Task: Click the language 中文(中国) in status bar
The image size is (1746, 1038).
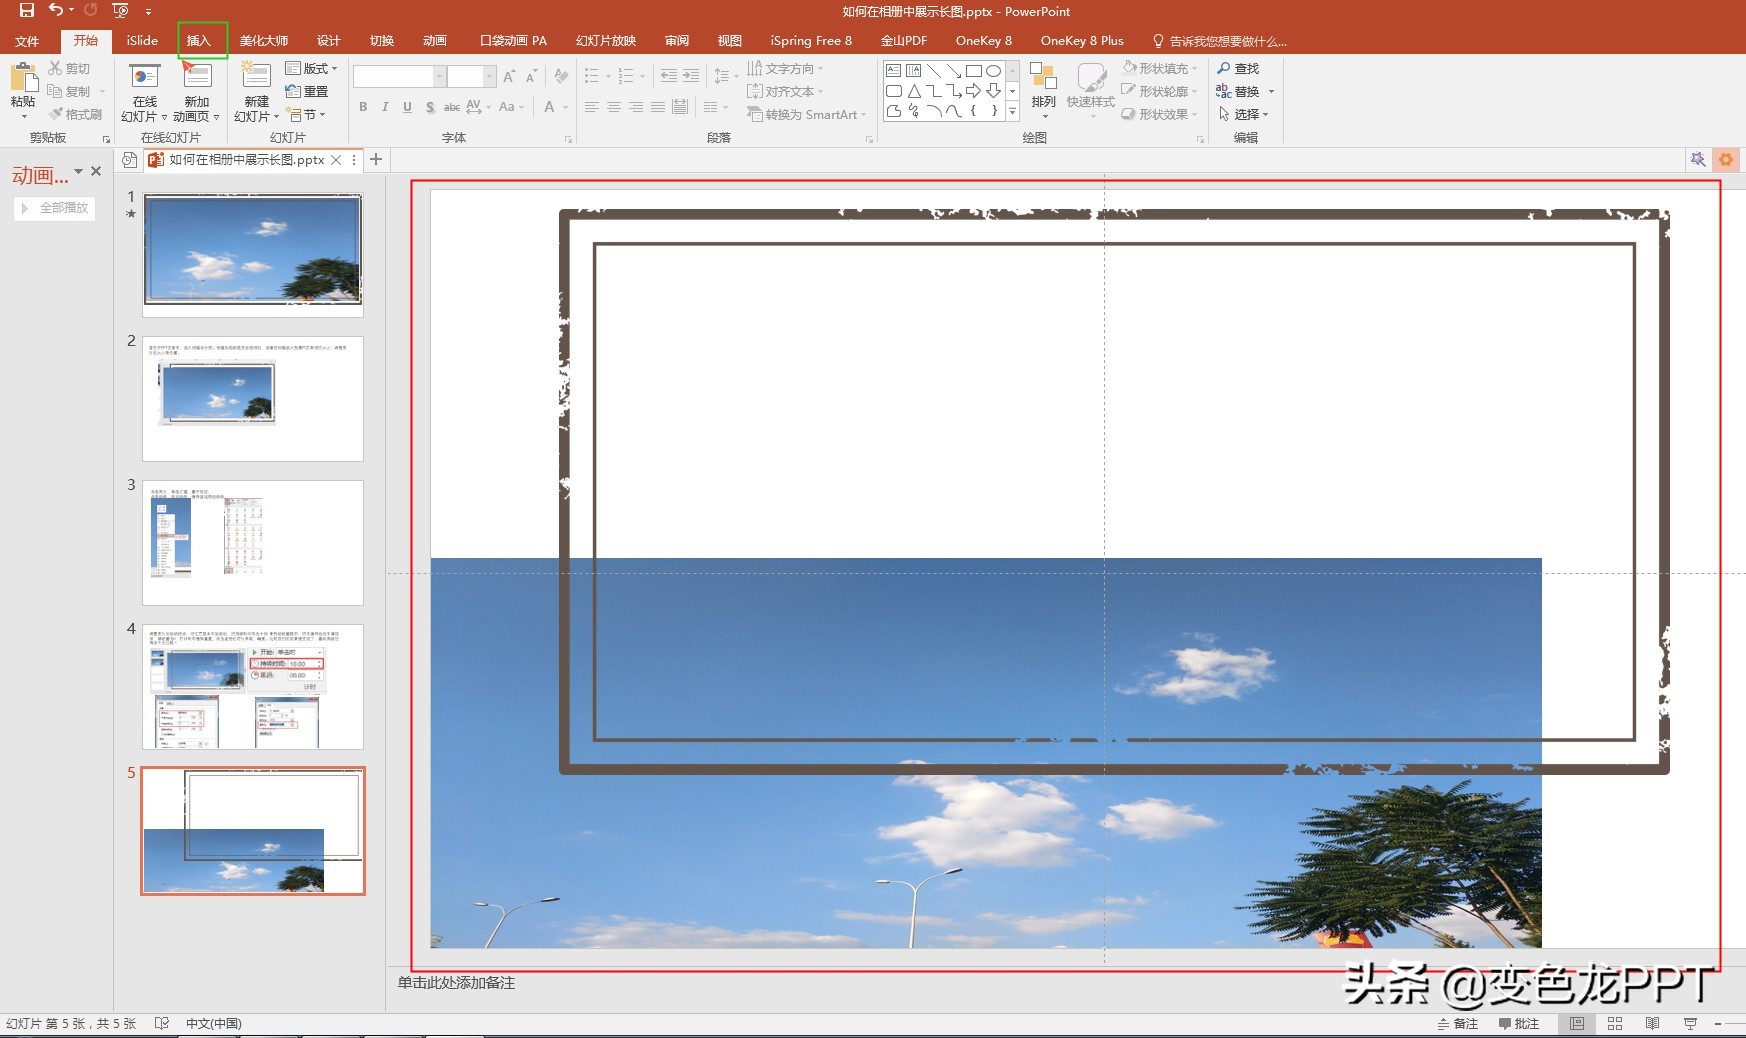Action: click(213, 1023)
